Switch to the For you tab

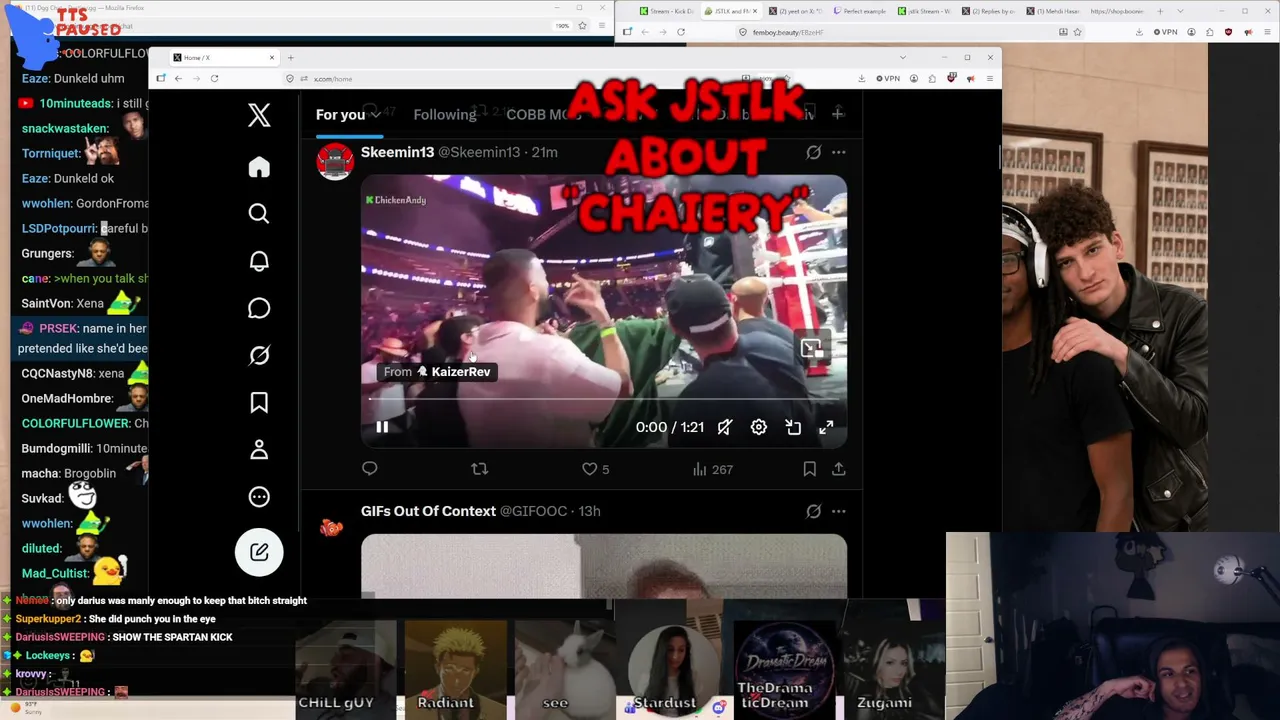tap(340, 114)
